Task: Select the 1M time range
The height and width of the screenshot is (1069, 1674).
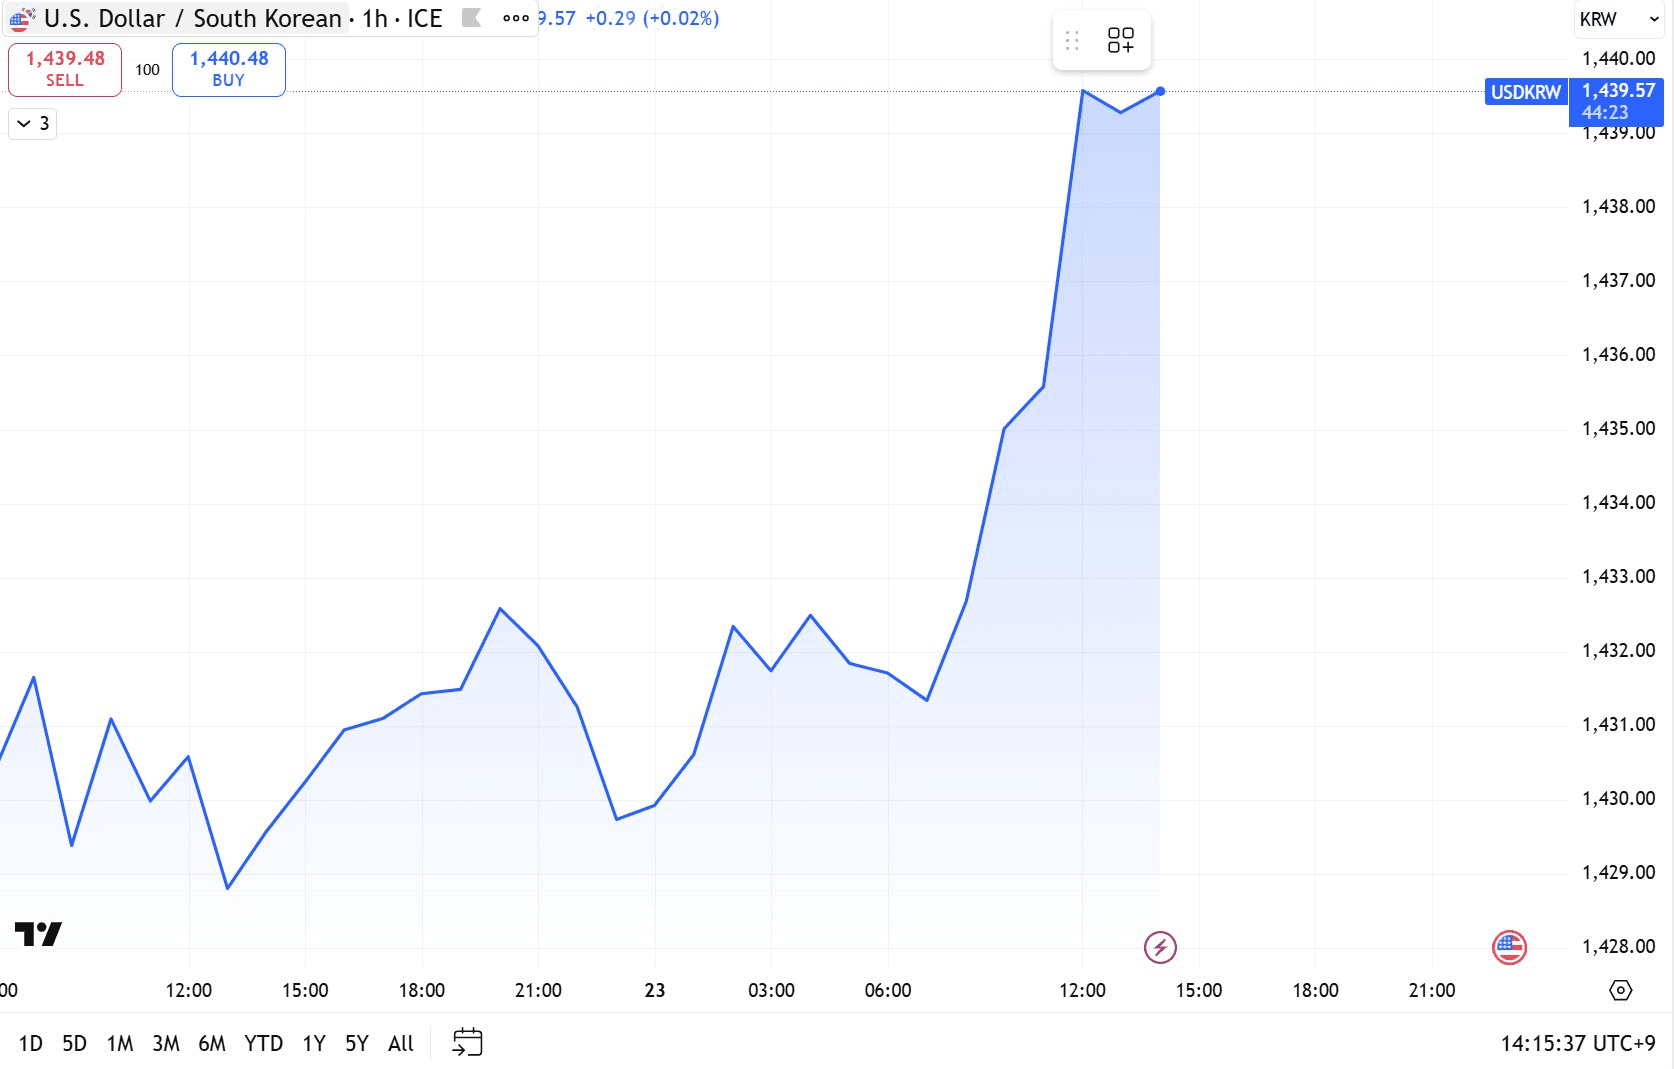Action: coord(120,1043)
